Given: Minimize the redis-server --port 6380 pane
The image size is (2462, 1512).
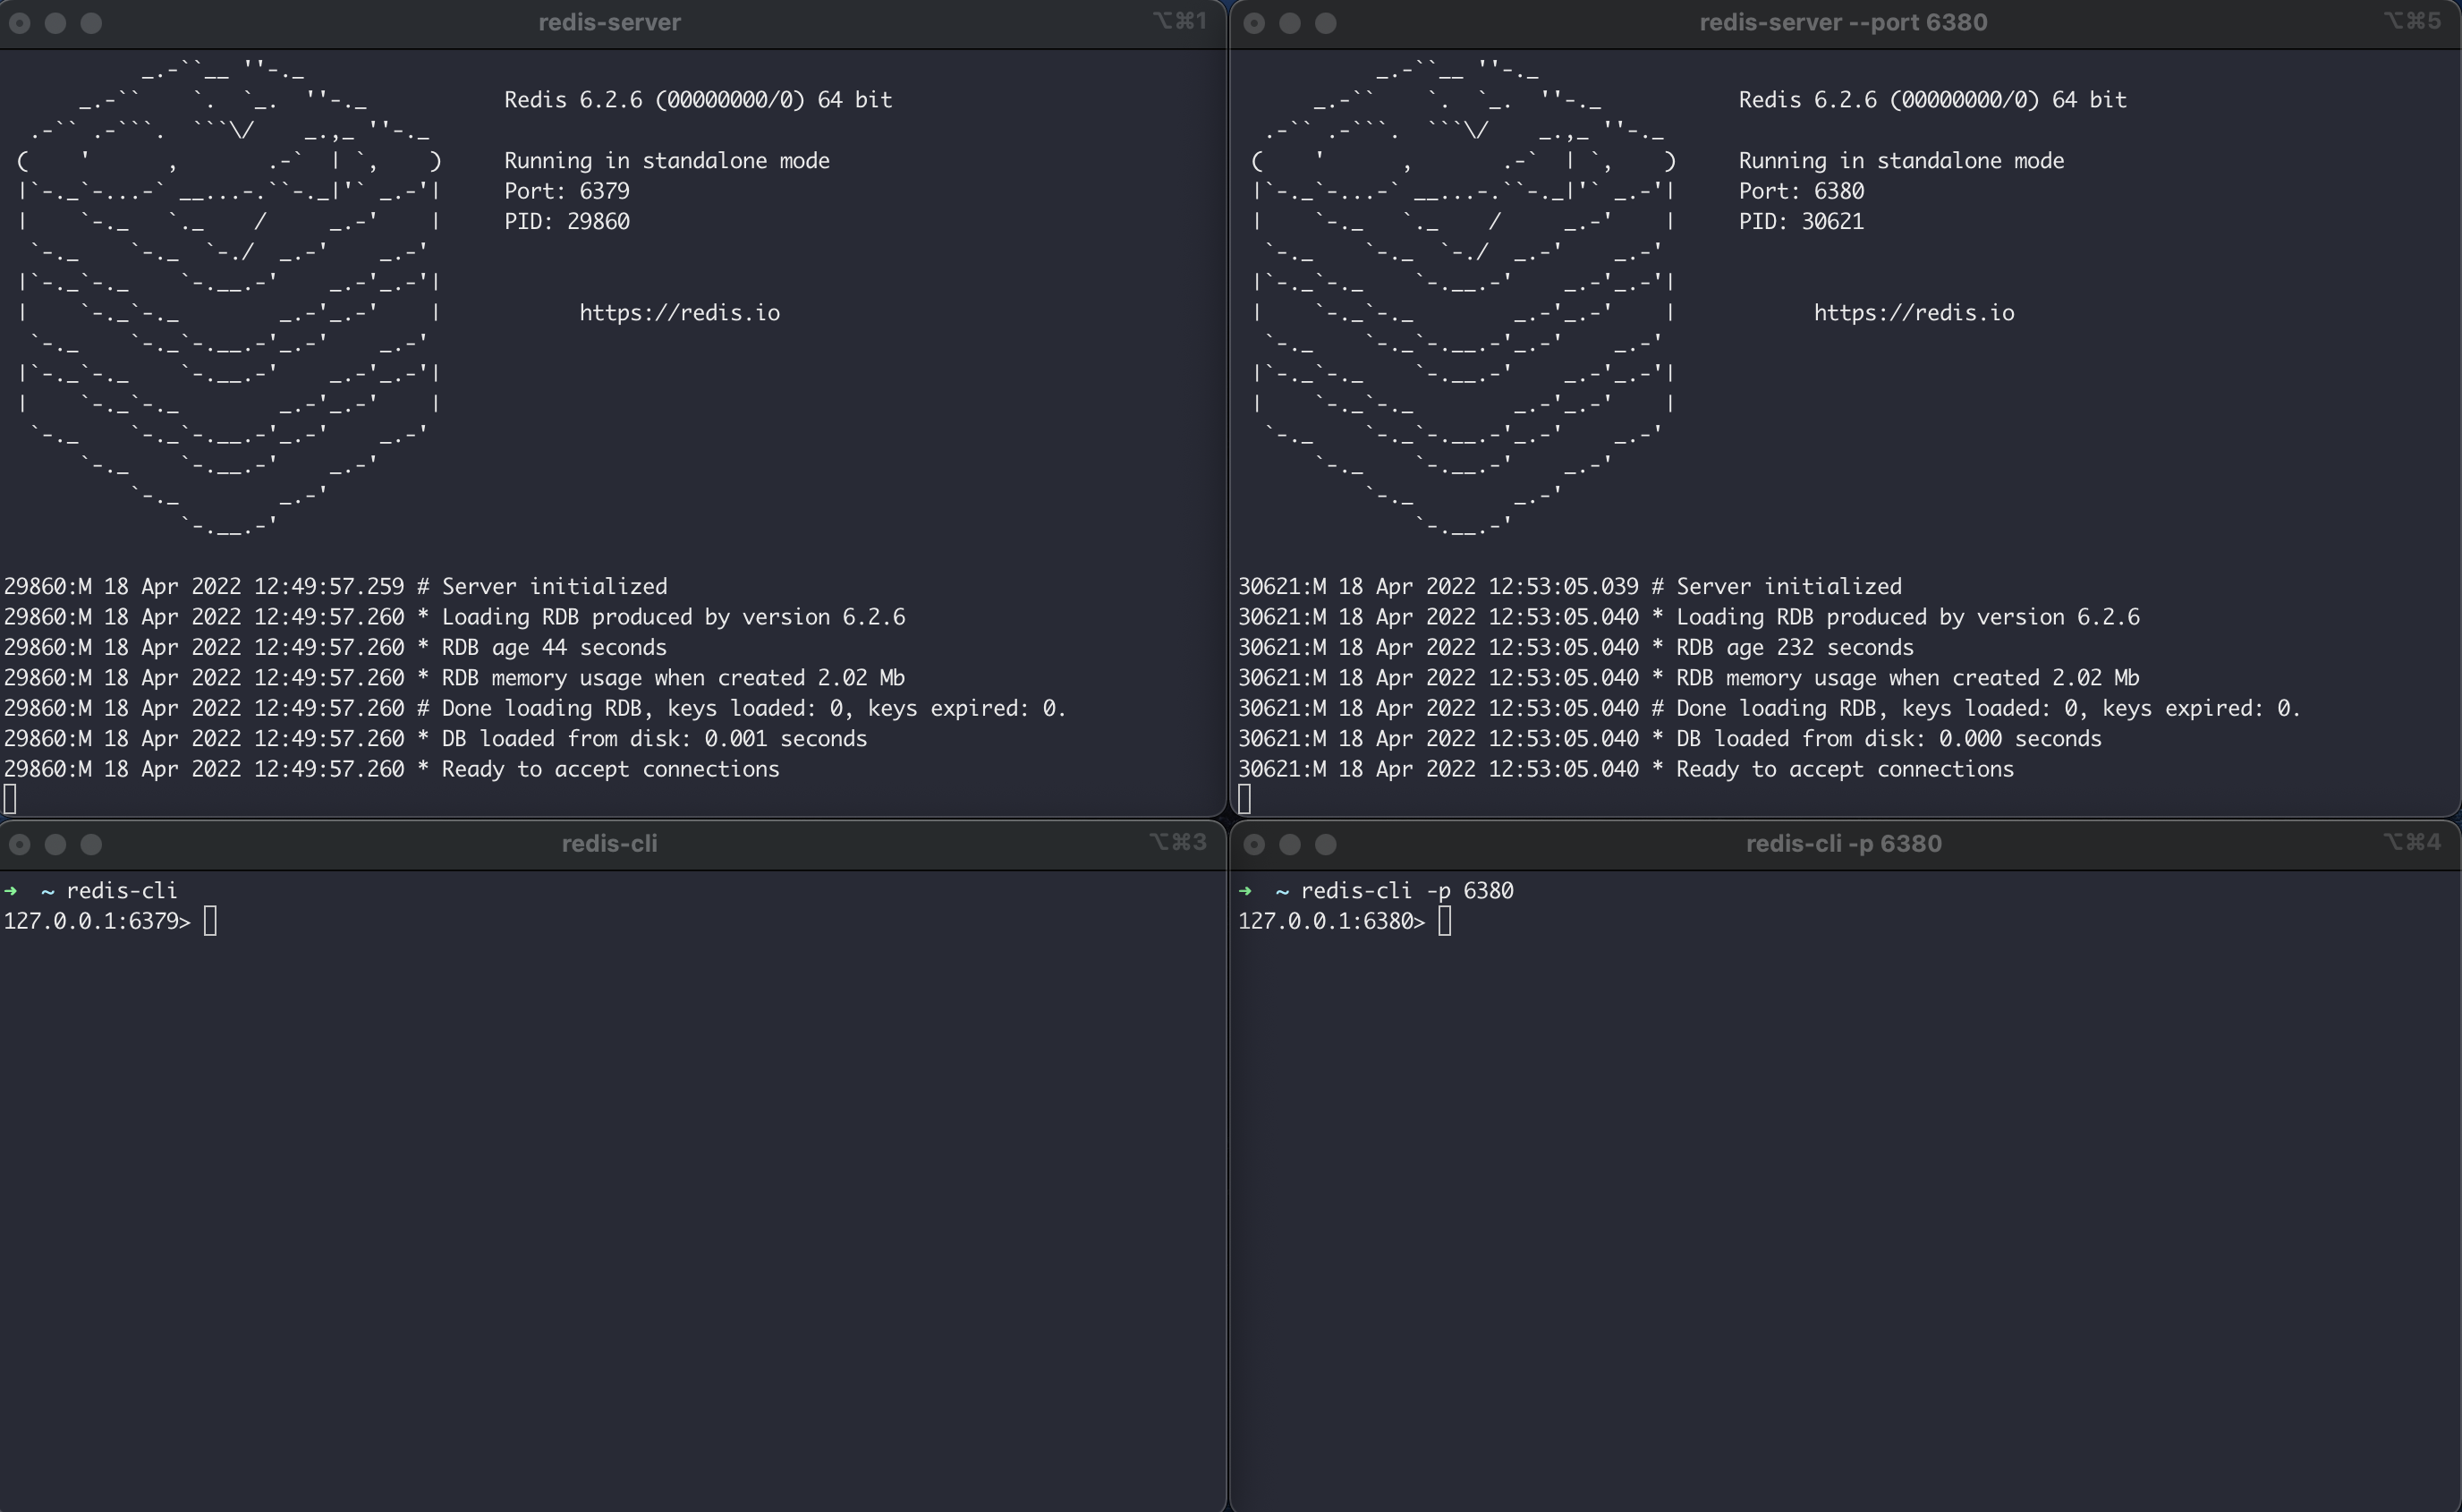Looking at the screenshot, I should [1290, 23].
